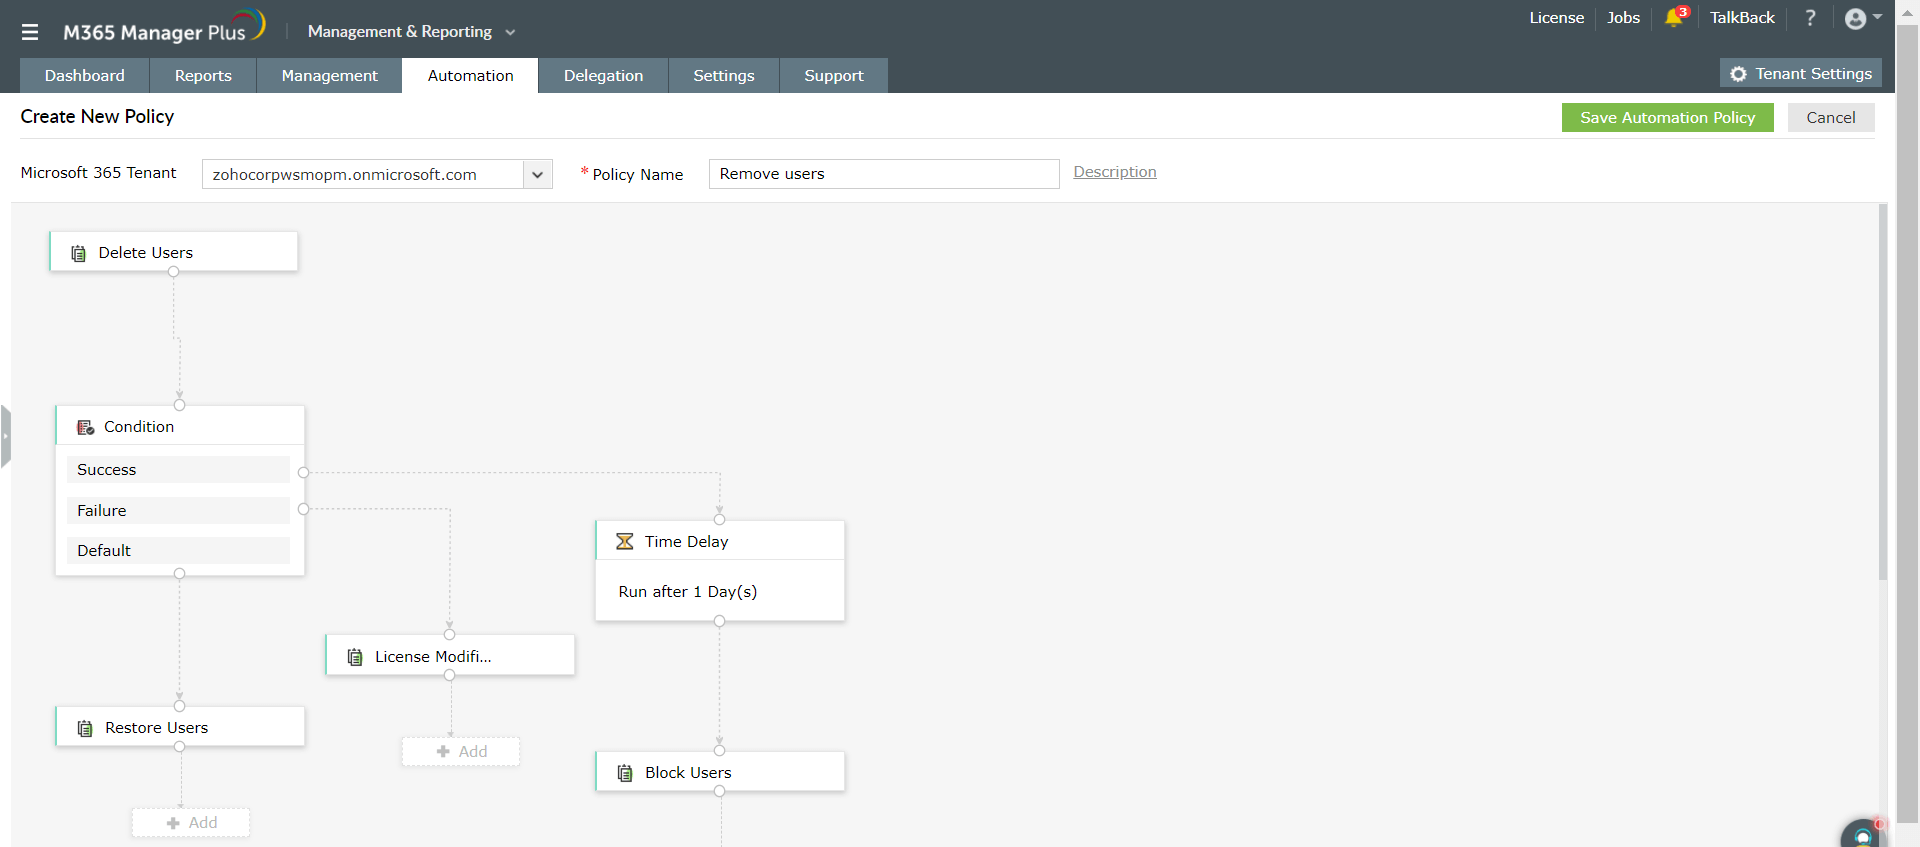
Task: Open the notifications bell
Action: (x=1675, y=17)
